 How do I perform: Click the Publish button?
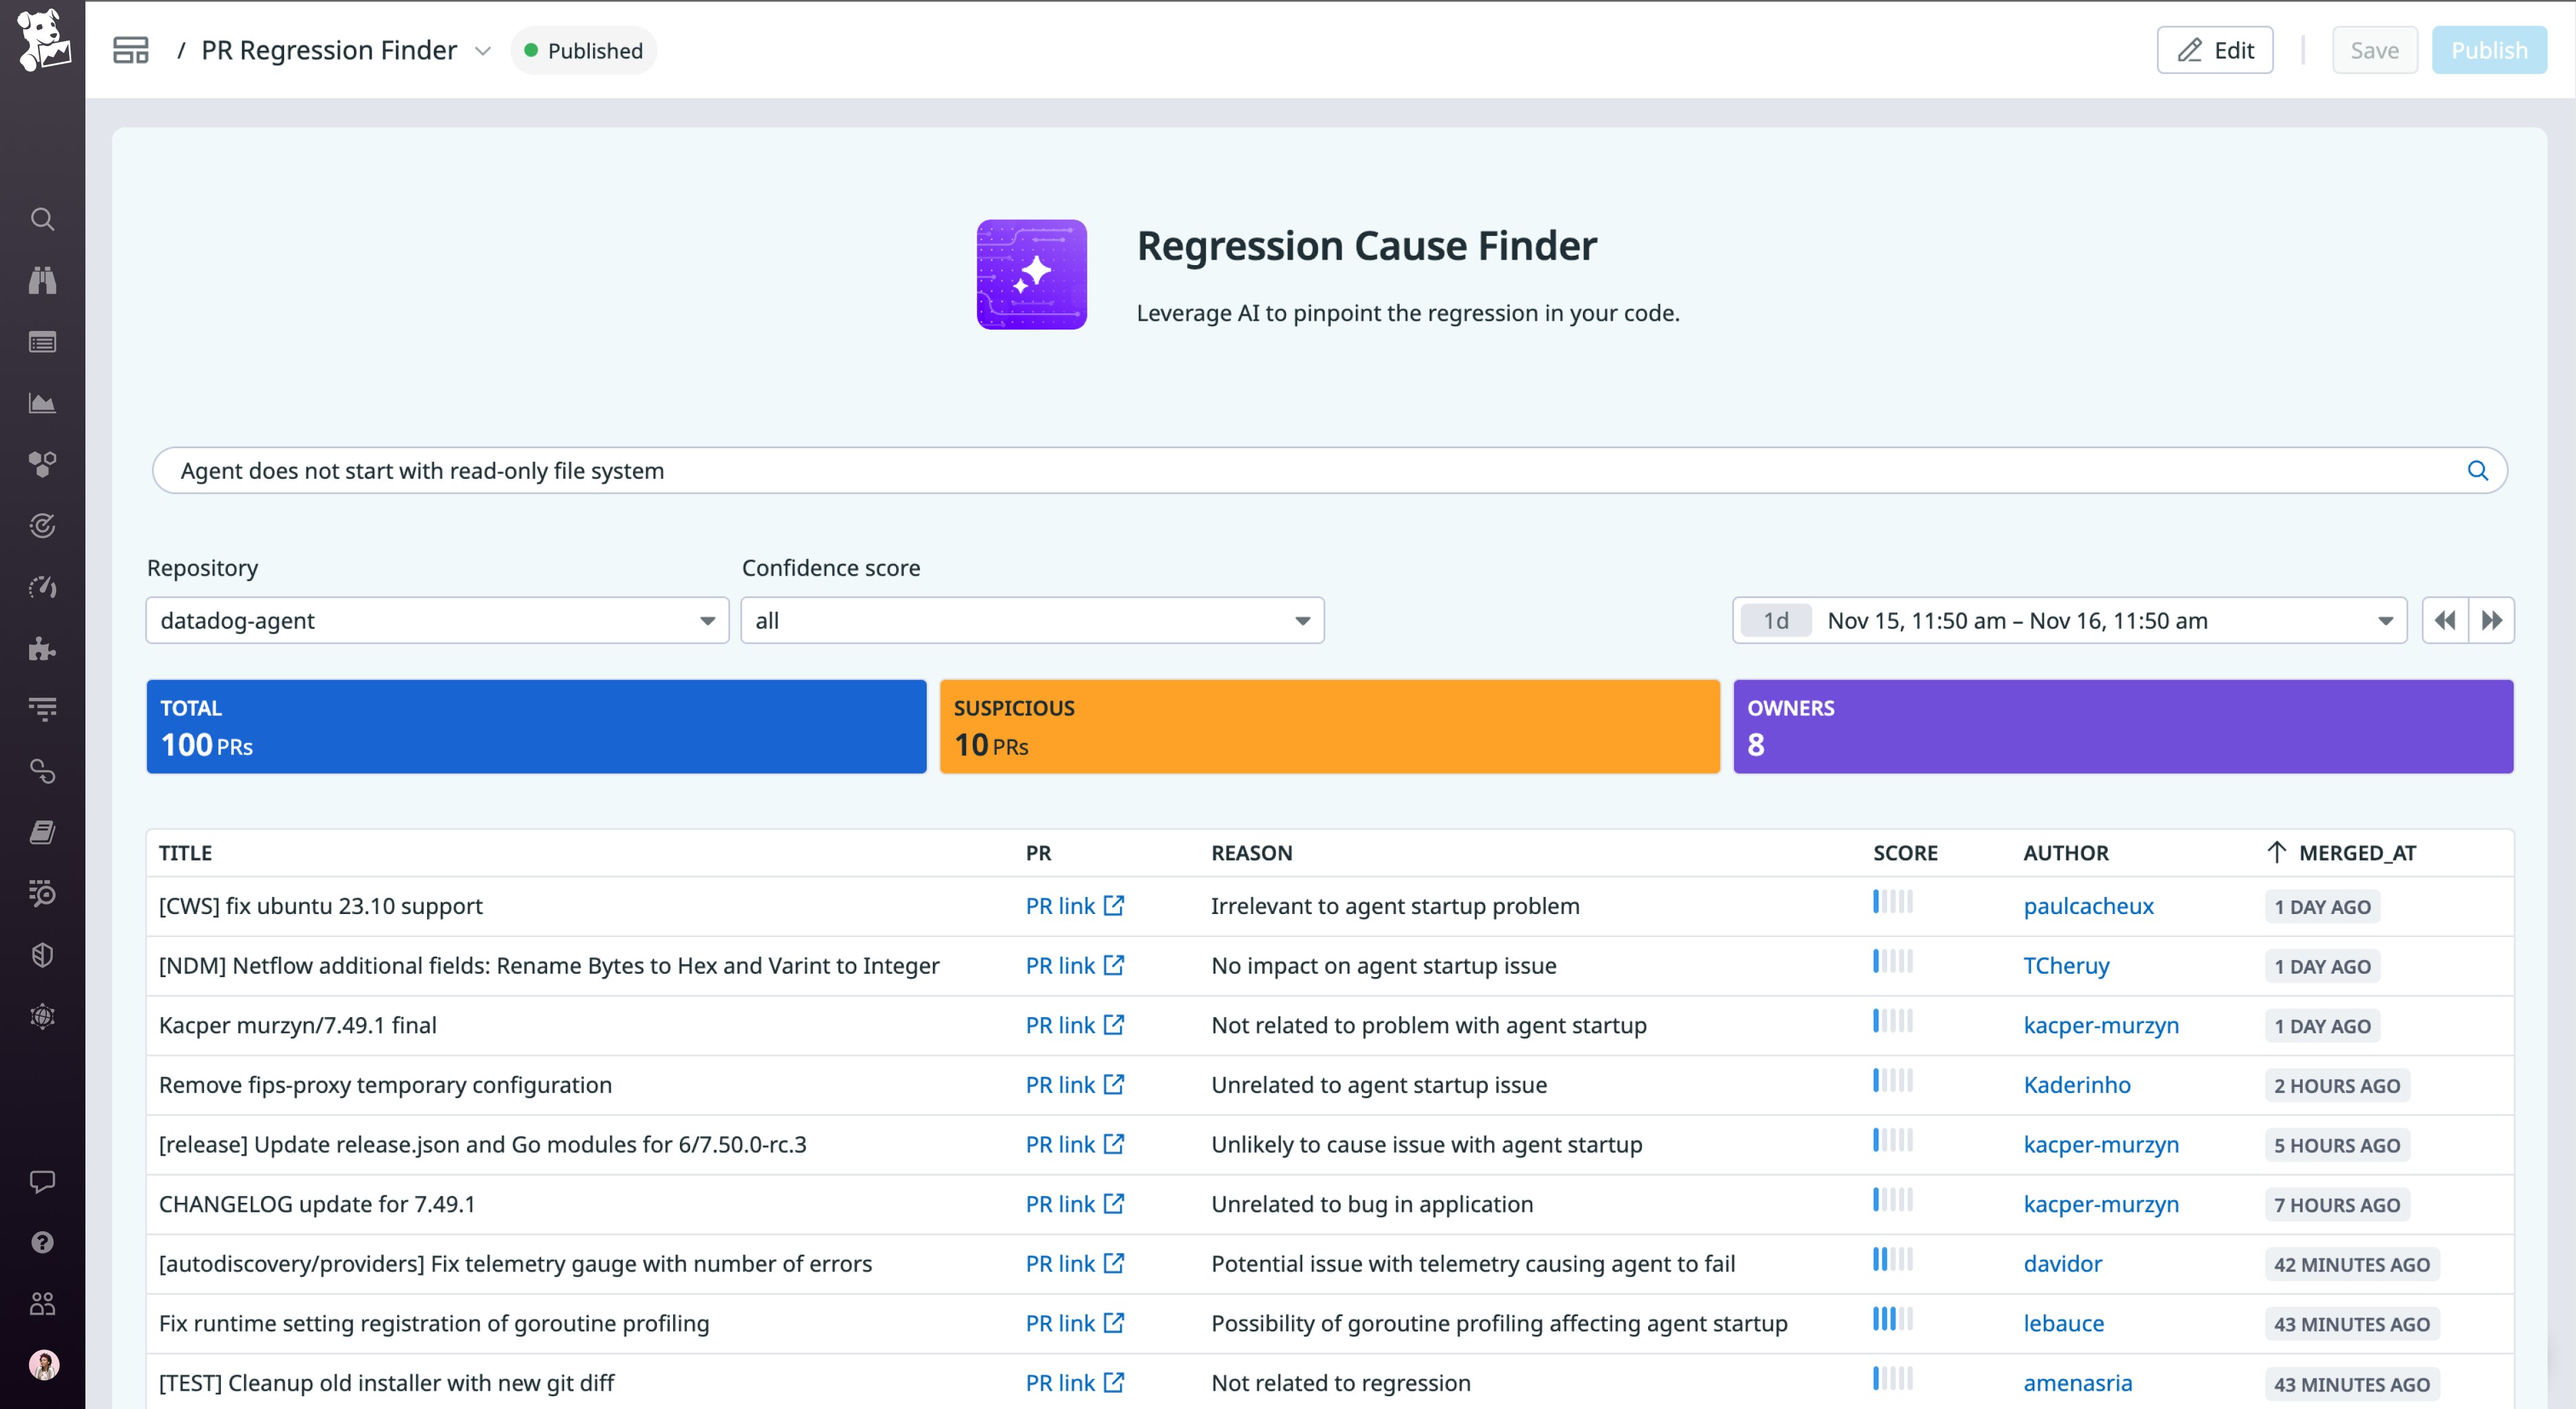pyautogui.click(x=2489, y=49)
